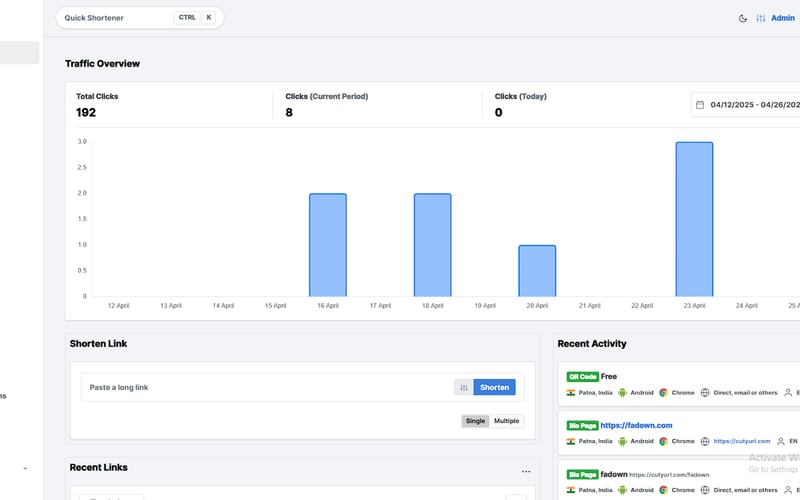
Task: Open the https://fadown.com activity link
Action: 636,425
